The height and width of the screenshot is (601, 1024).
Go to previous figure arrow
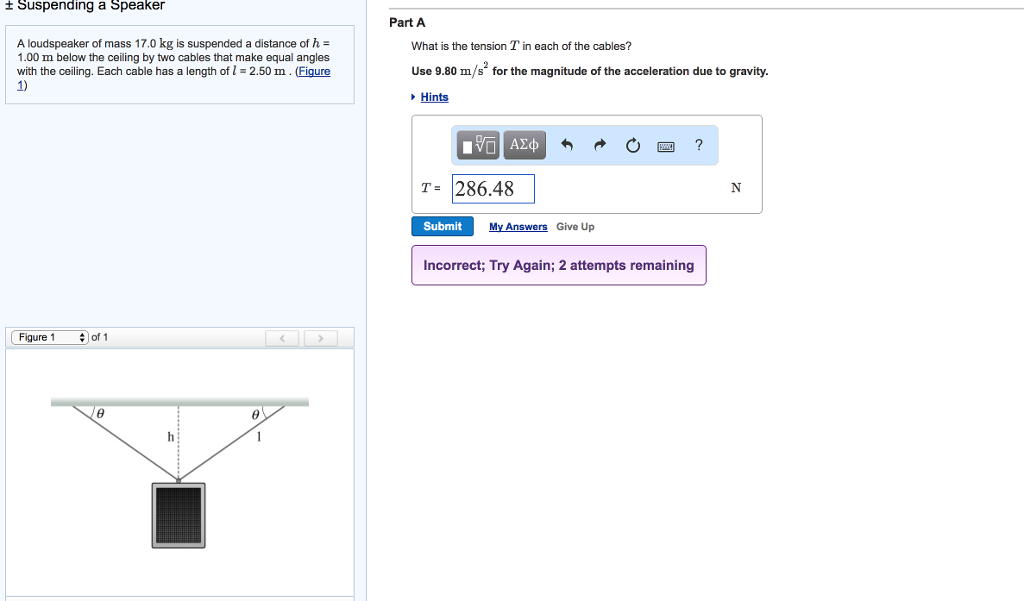[x=283, y=338]
